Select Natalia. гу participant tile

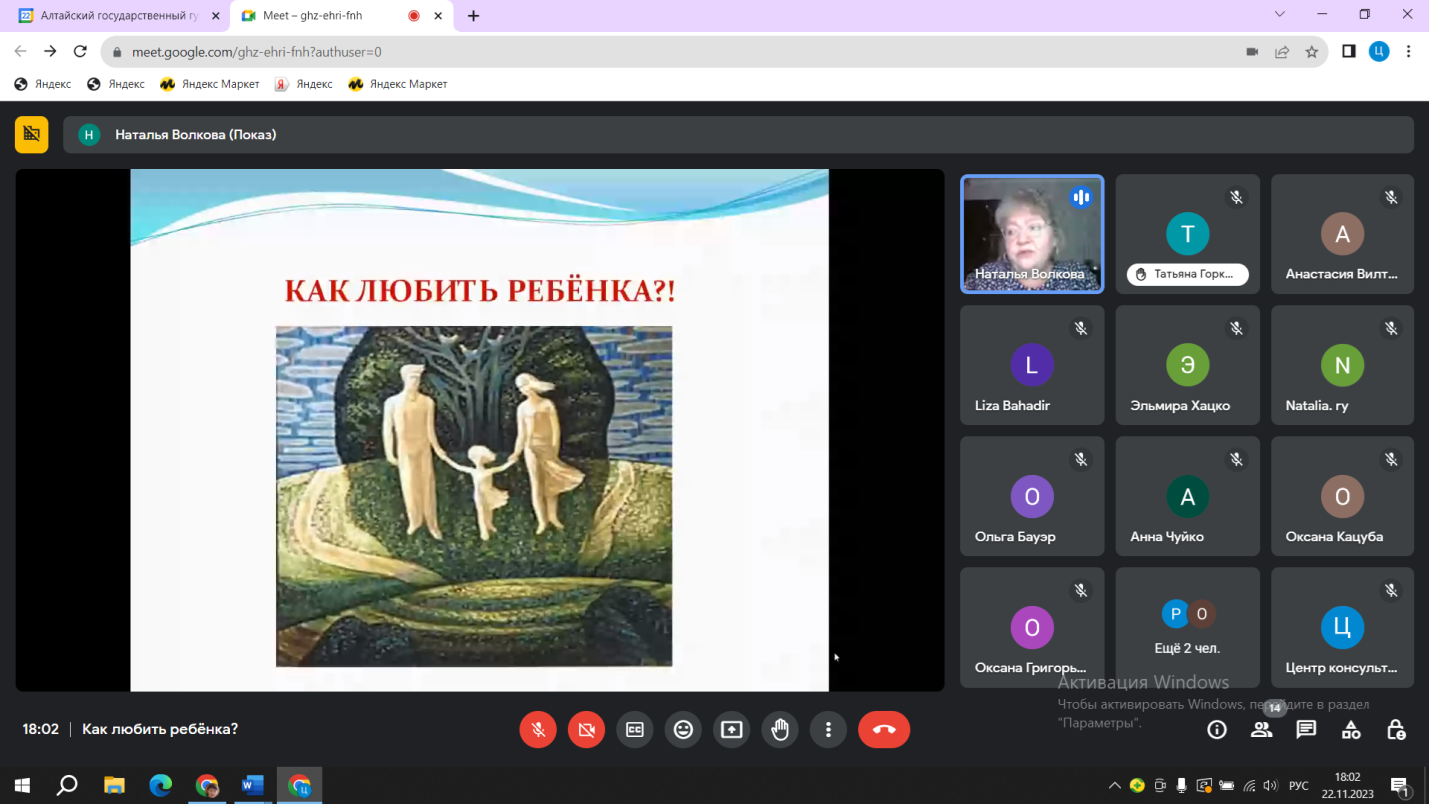(x=1342, y=365)
